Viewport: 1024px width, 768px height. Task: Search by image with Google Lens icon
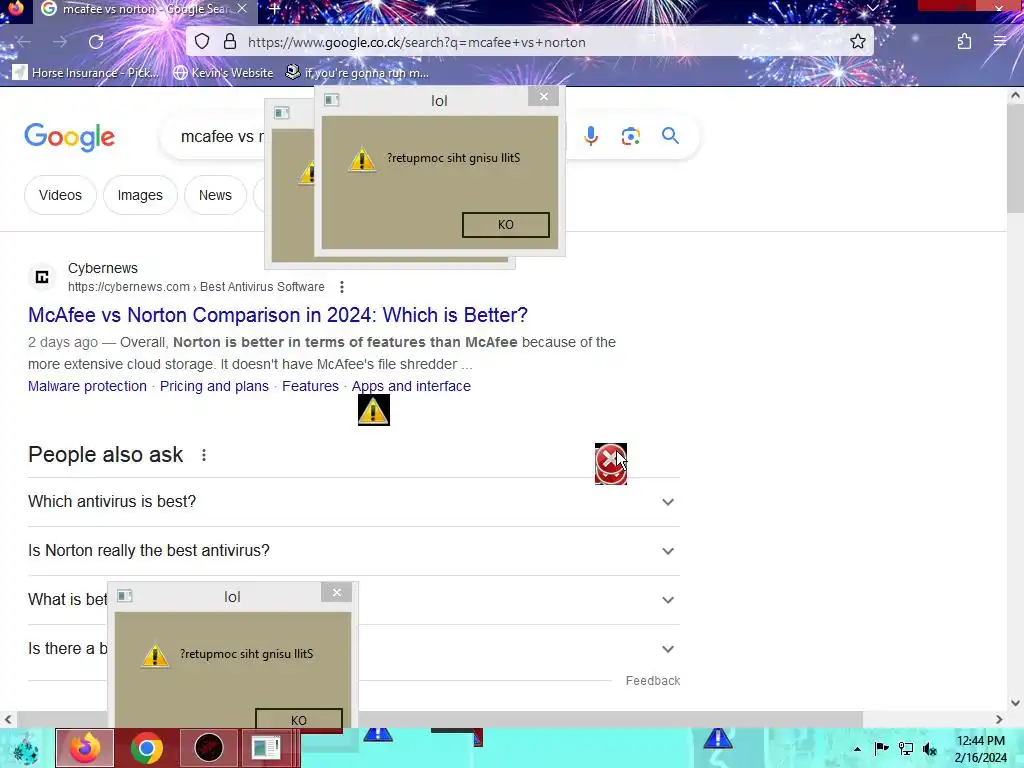pyautogui.click(x=630, y=136)
